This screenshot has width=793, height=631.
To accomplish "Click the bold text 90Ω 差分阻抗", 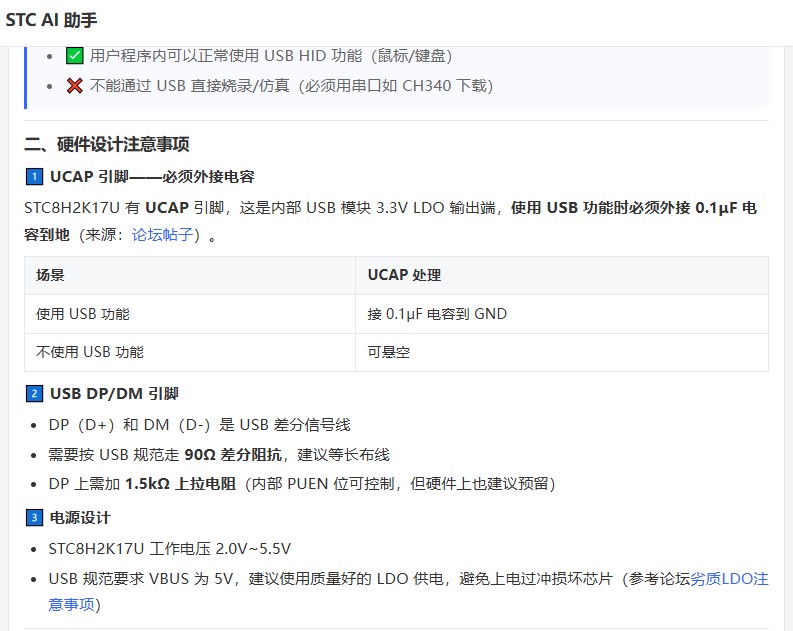I will [x=233, y=455].
